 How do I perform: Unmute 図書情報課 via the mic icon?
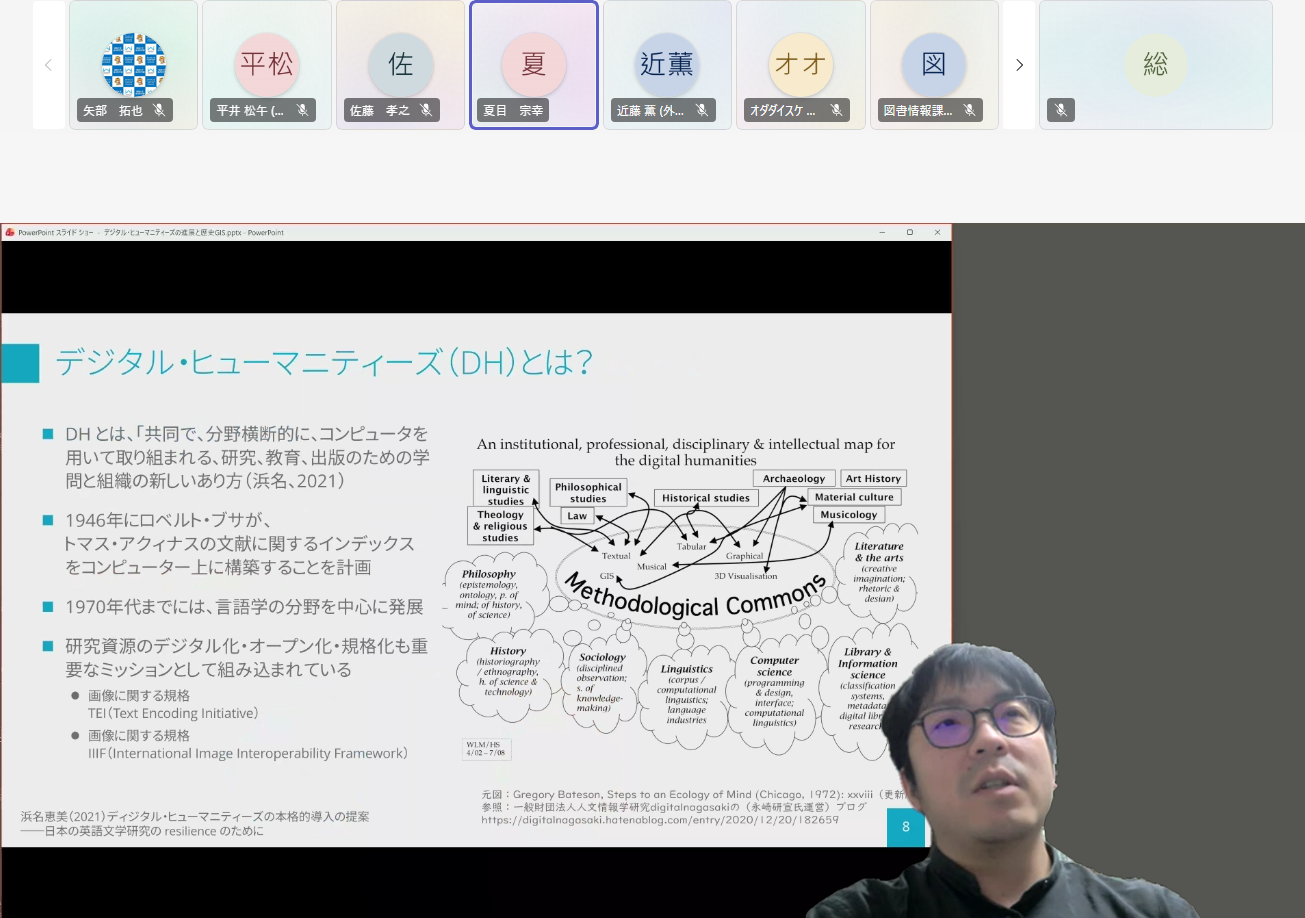[x=969, y=110]
